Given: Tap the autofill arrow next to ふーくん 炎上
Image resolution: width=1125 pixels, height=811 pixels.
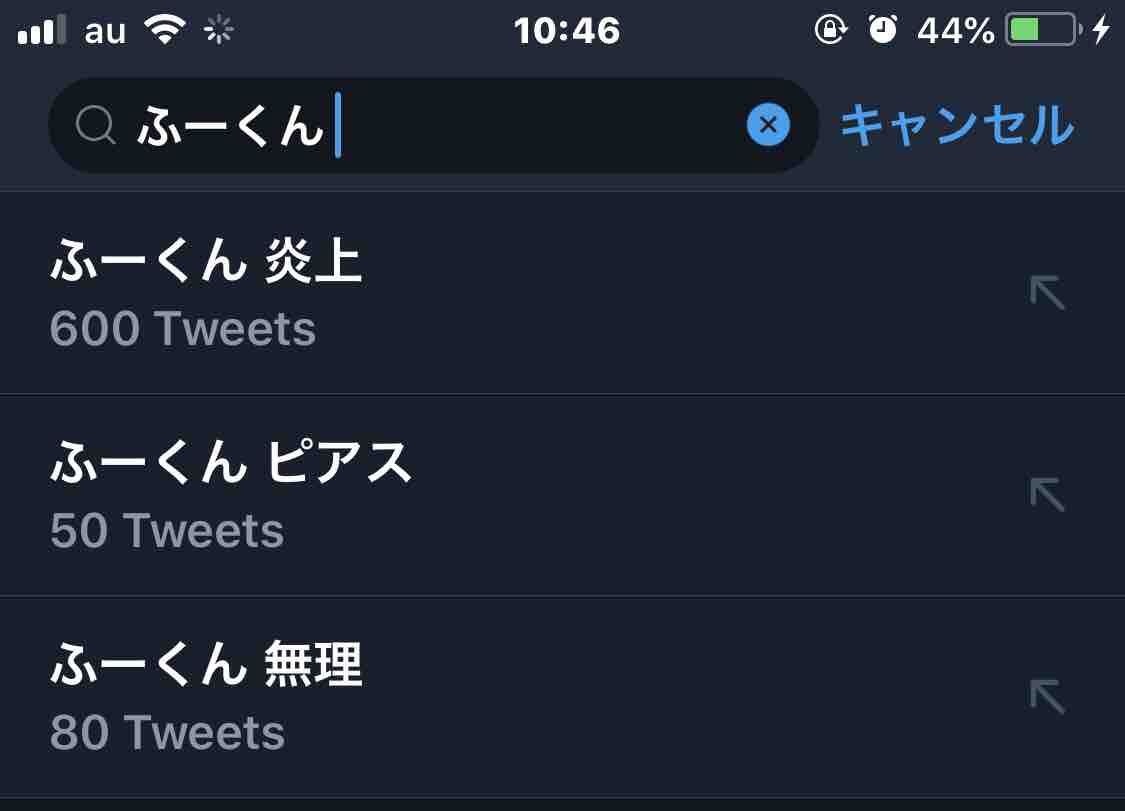Looking at the screenshot, I should [x=1047, y=293].
